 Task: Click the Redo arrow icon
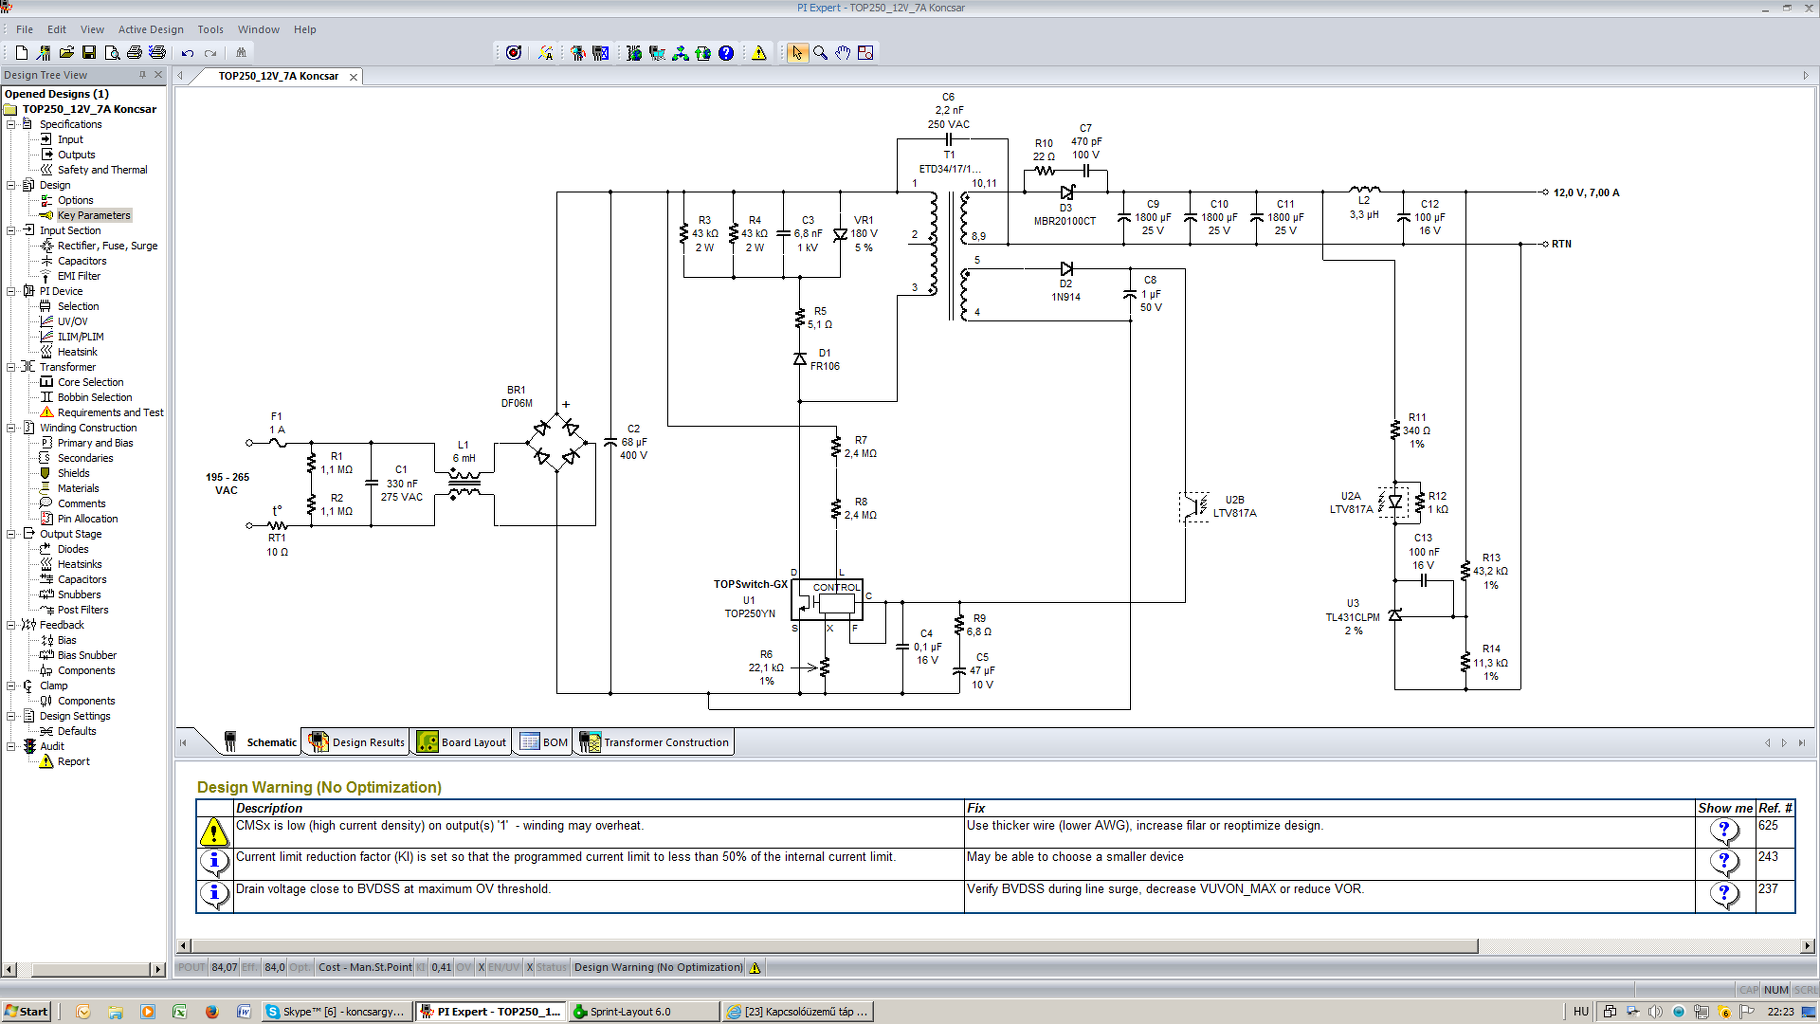point(210,53)
